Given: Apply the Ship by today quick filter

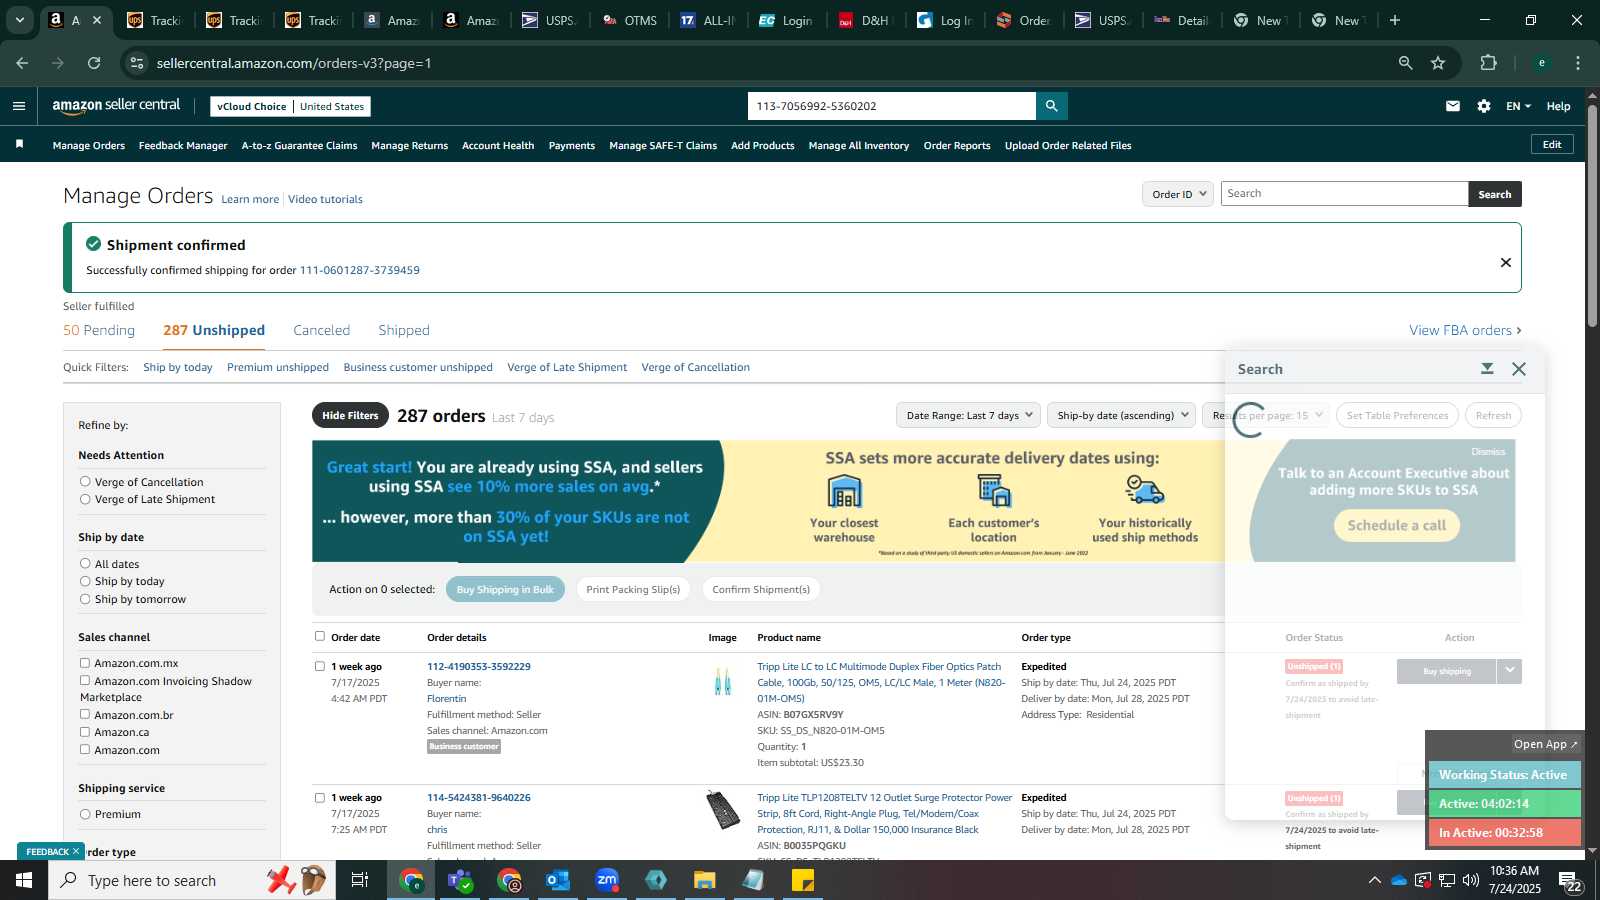Looking at the screenshot, I should click(x=178, y=367).
